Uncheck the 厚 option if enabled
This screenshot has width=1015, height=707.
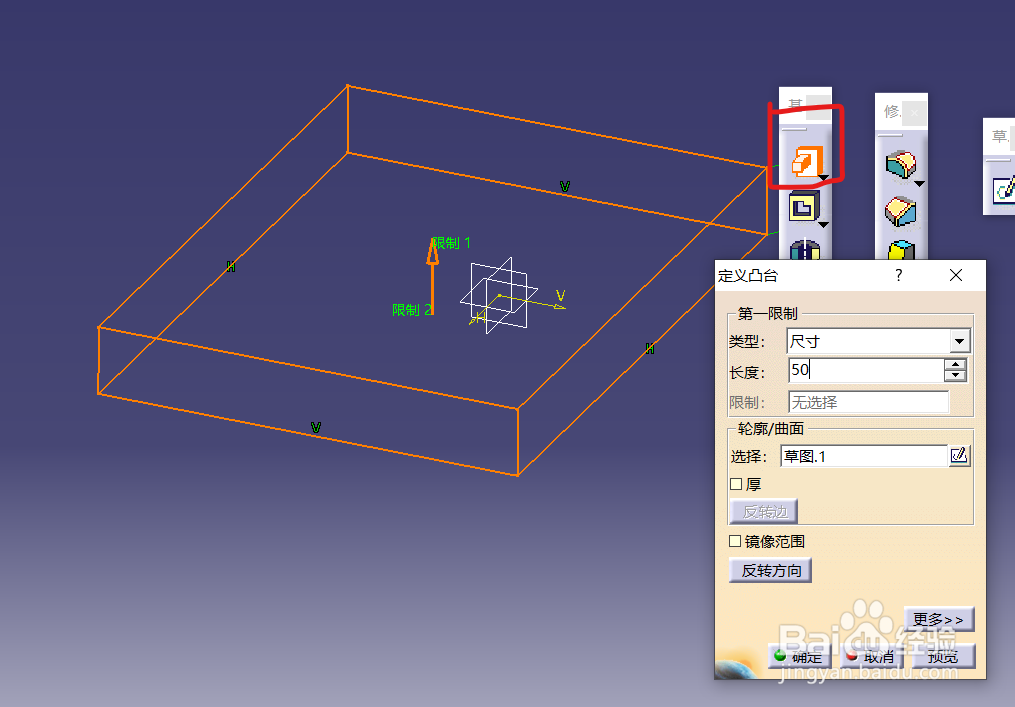(x=735, y=483)
